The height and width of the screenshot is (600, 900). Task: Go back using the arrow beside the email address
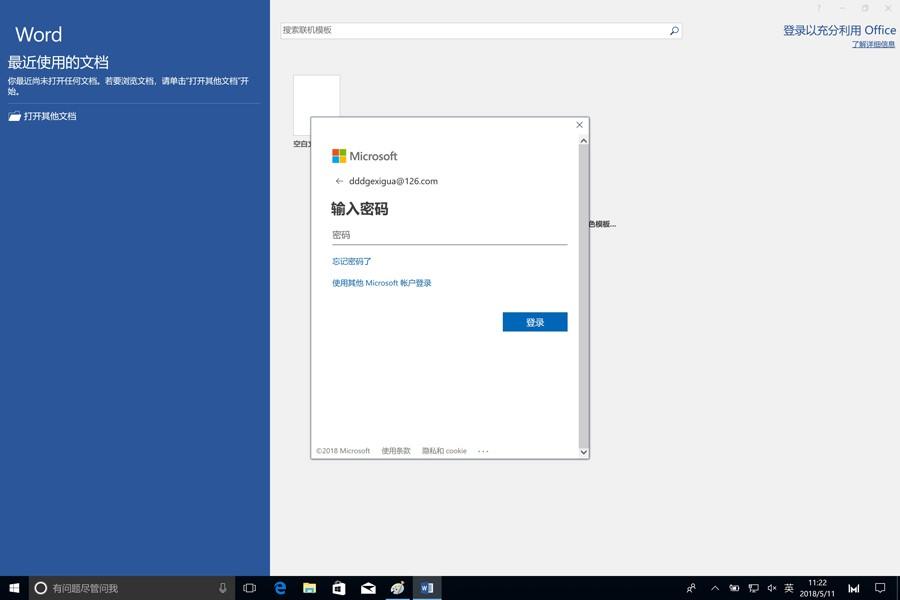pos(339,181)
